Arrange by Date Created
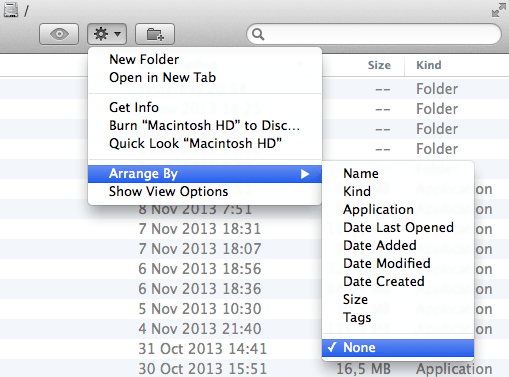Image resolution: width=509 pixels, height=377 pixels. (398, 282)
